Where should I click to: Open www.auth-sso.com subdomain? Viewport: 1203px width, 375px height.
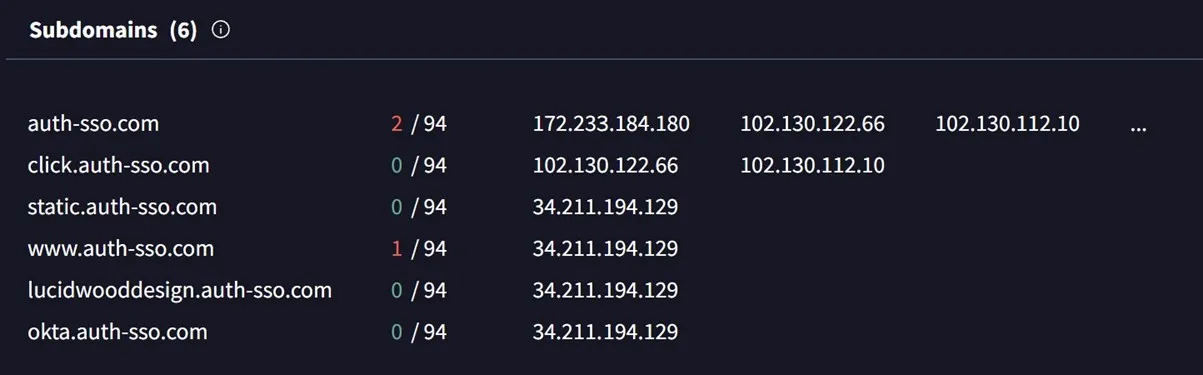pyautogui.click(x=121, y=248)
